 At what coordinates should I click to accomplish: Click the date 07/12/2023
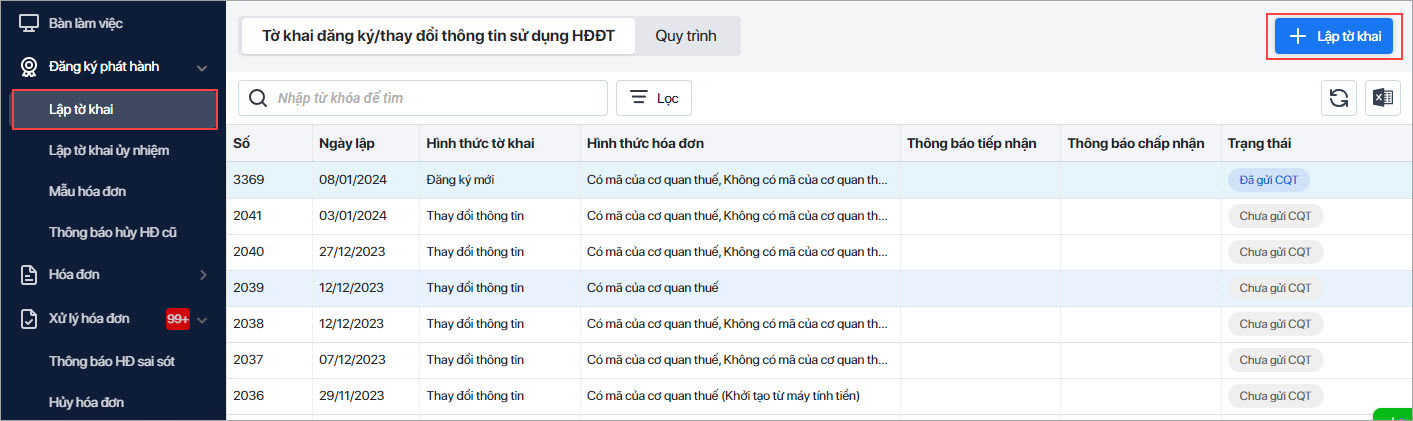pos(351,359)
